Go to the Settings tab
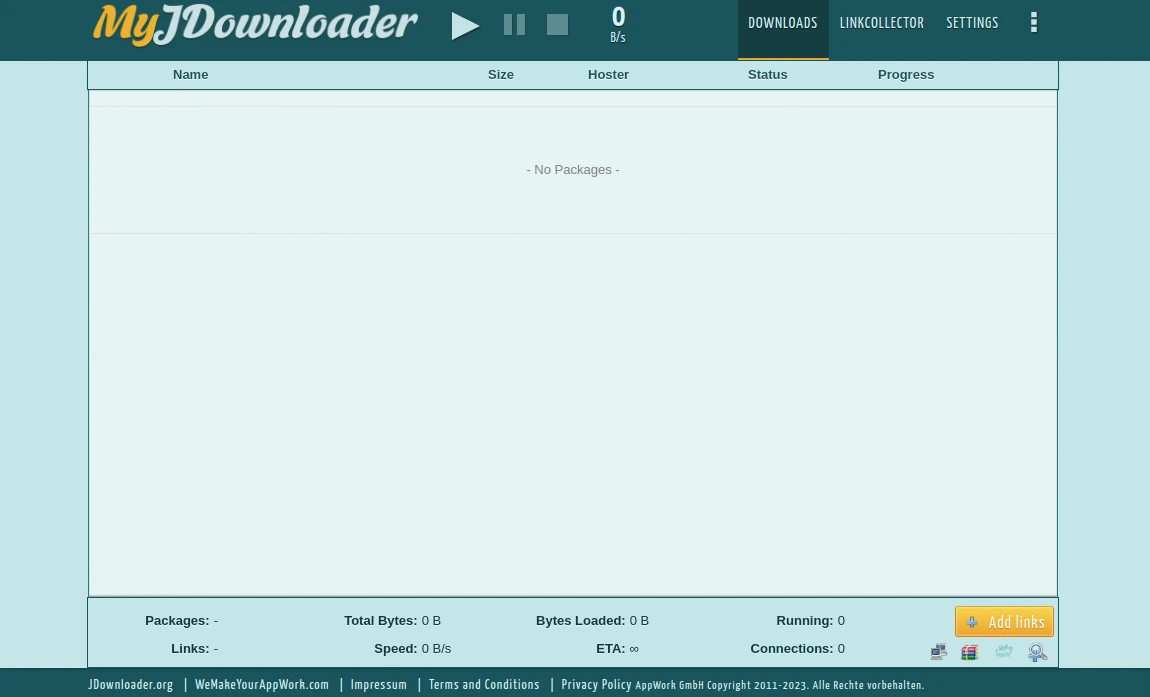 (x=972, y=23)
